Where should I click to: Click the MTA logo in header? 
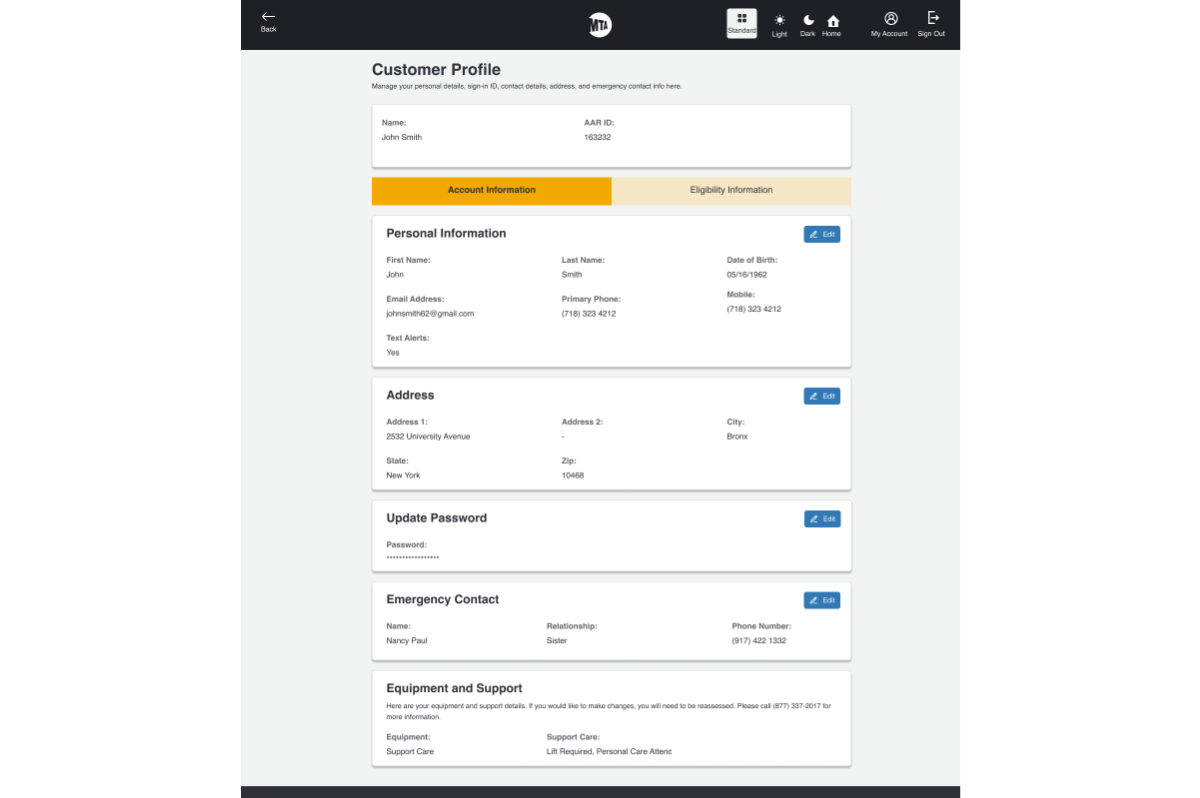[x=600, y=25]
